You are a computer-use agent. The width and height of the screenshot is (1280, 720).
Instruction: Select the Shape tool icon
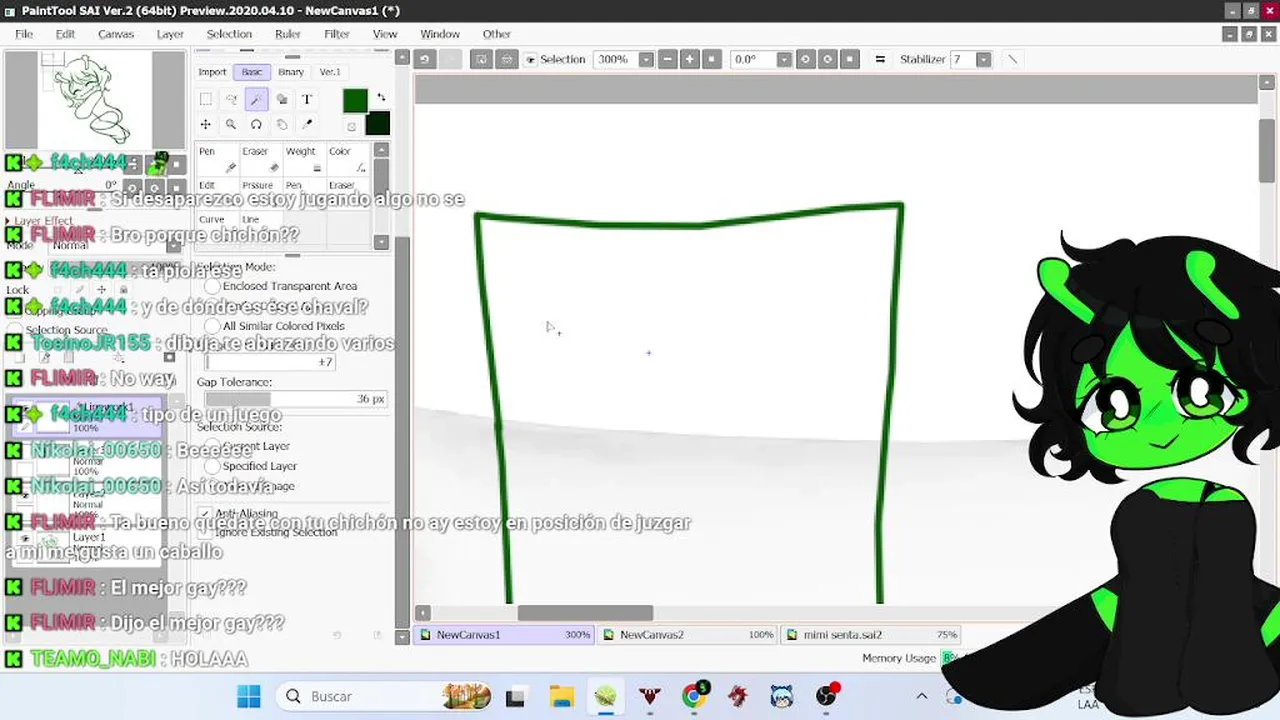(282, 99)
